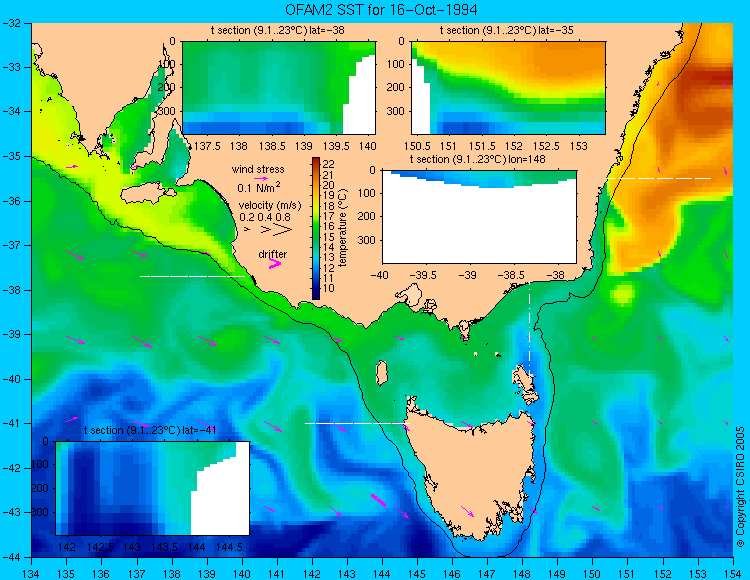
Task: Click the vertical dashed lon=148 section line
Action: click(529, 330)
